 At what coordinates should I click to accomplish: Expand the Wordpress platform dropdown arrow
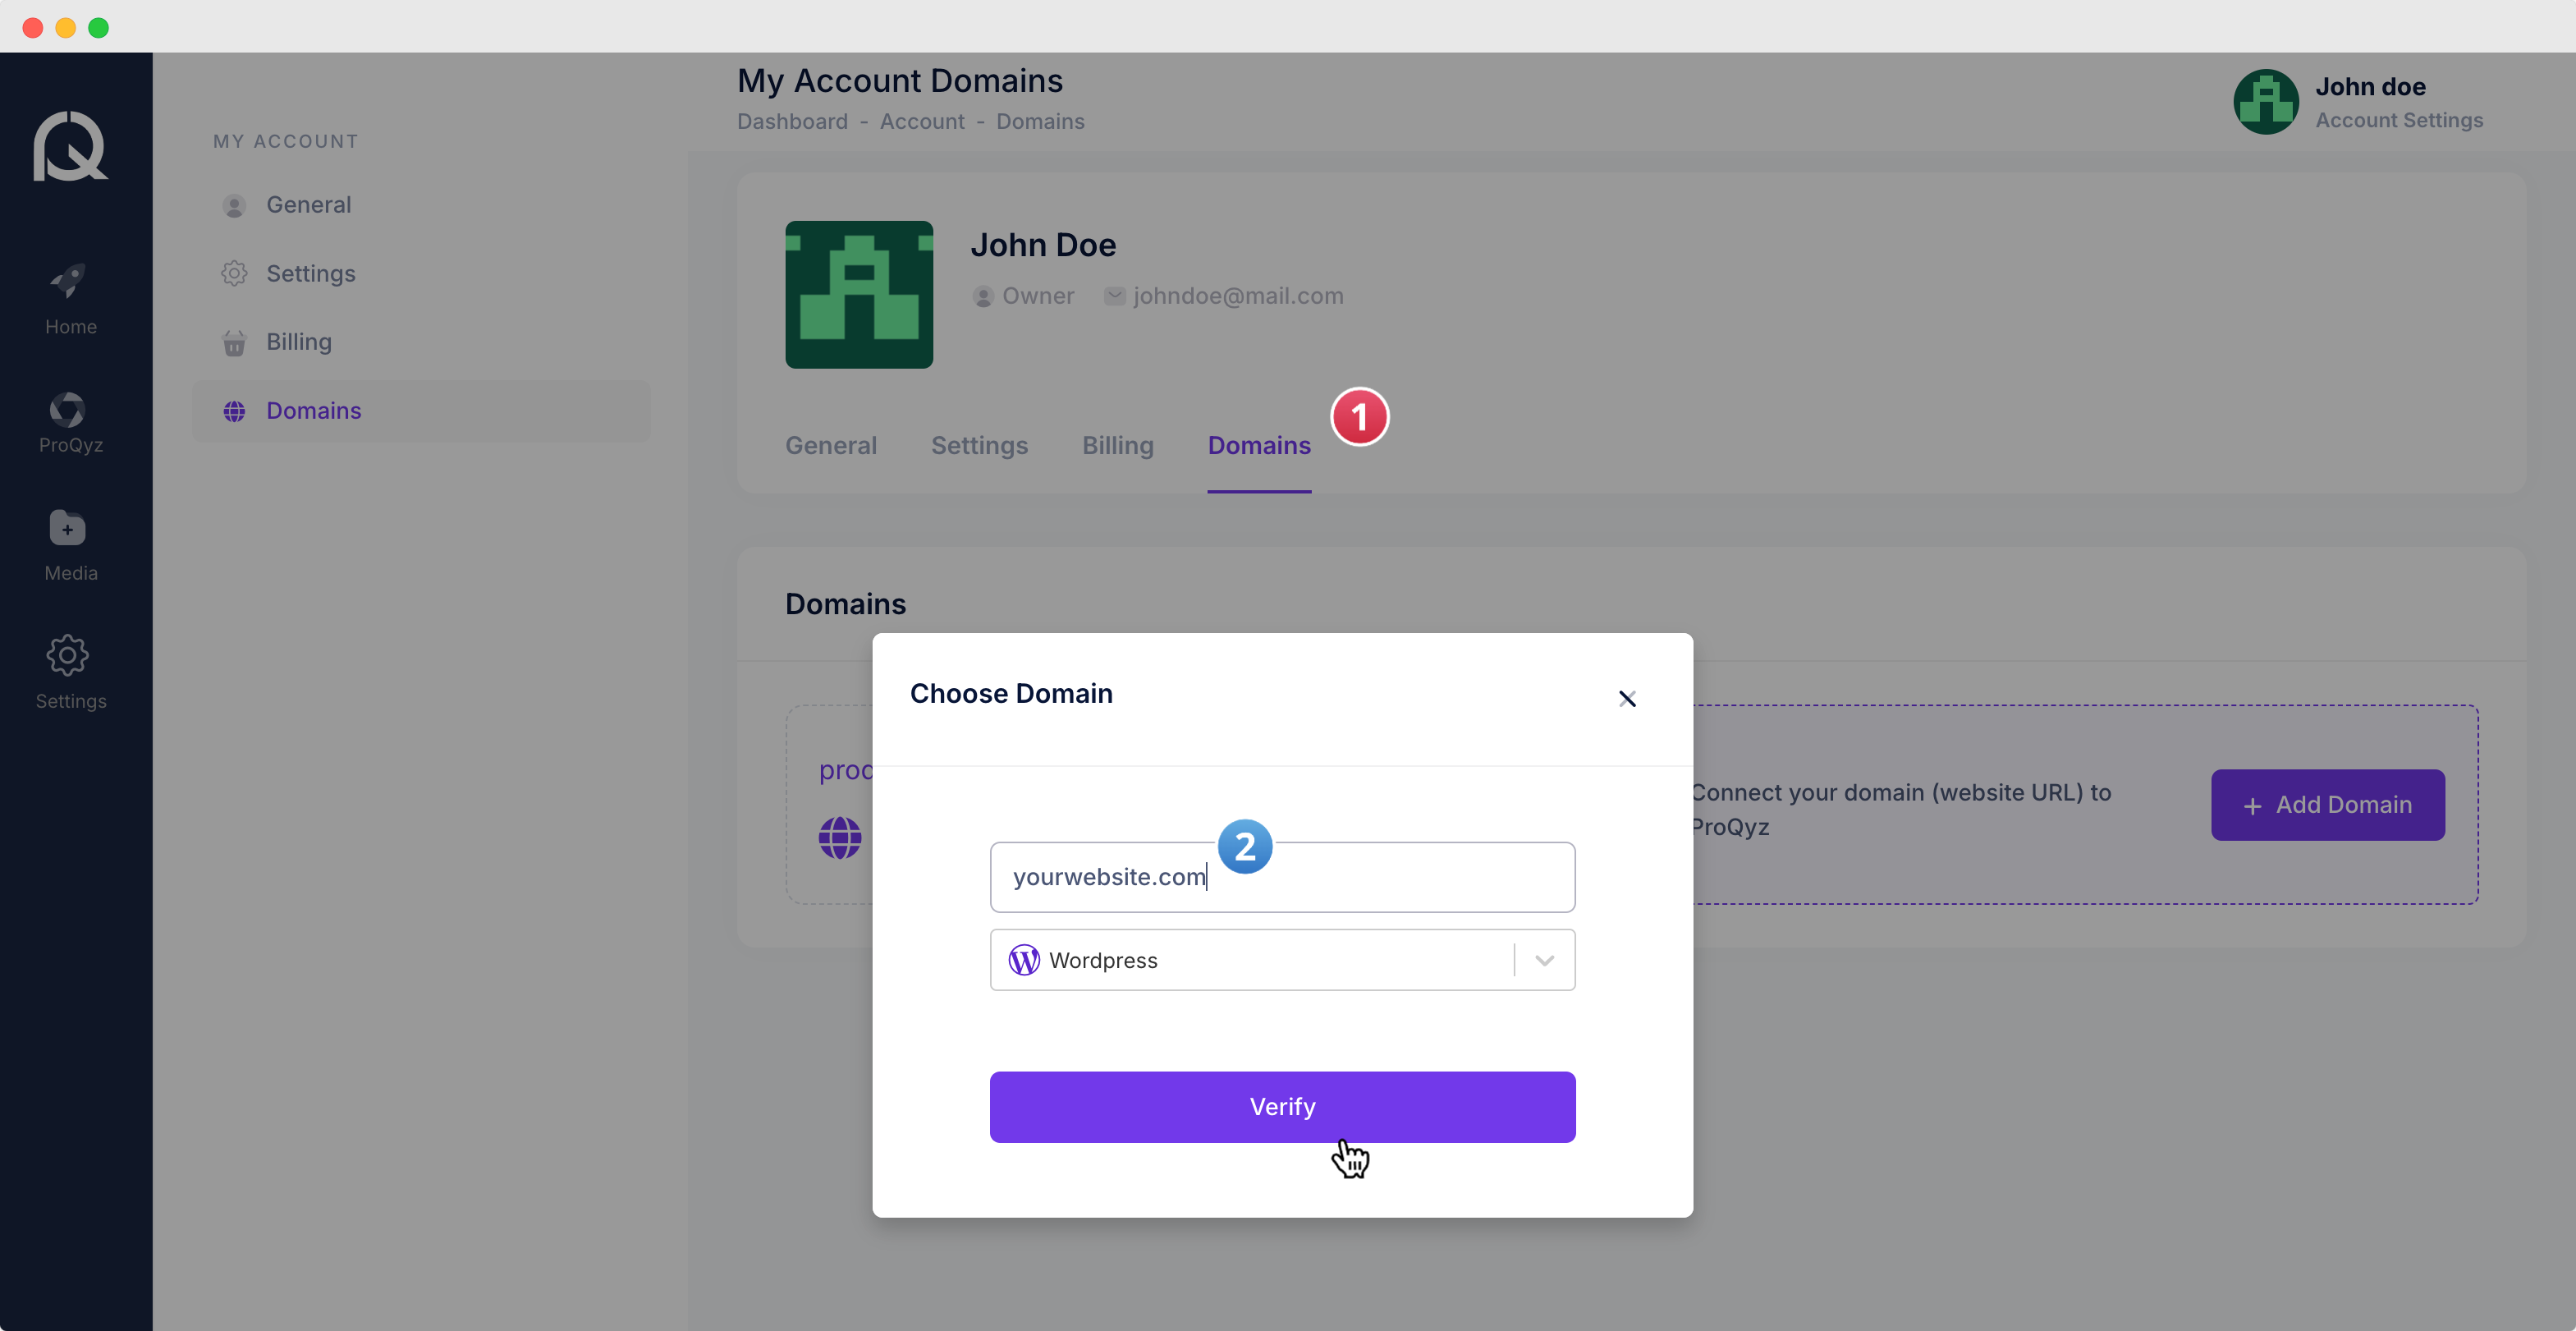(x=1544, y=960)
